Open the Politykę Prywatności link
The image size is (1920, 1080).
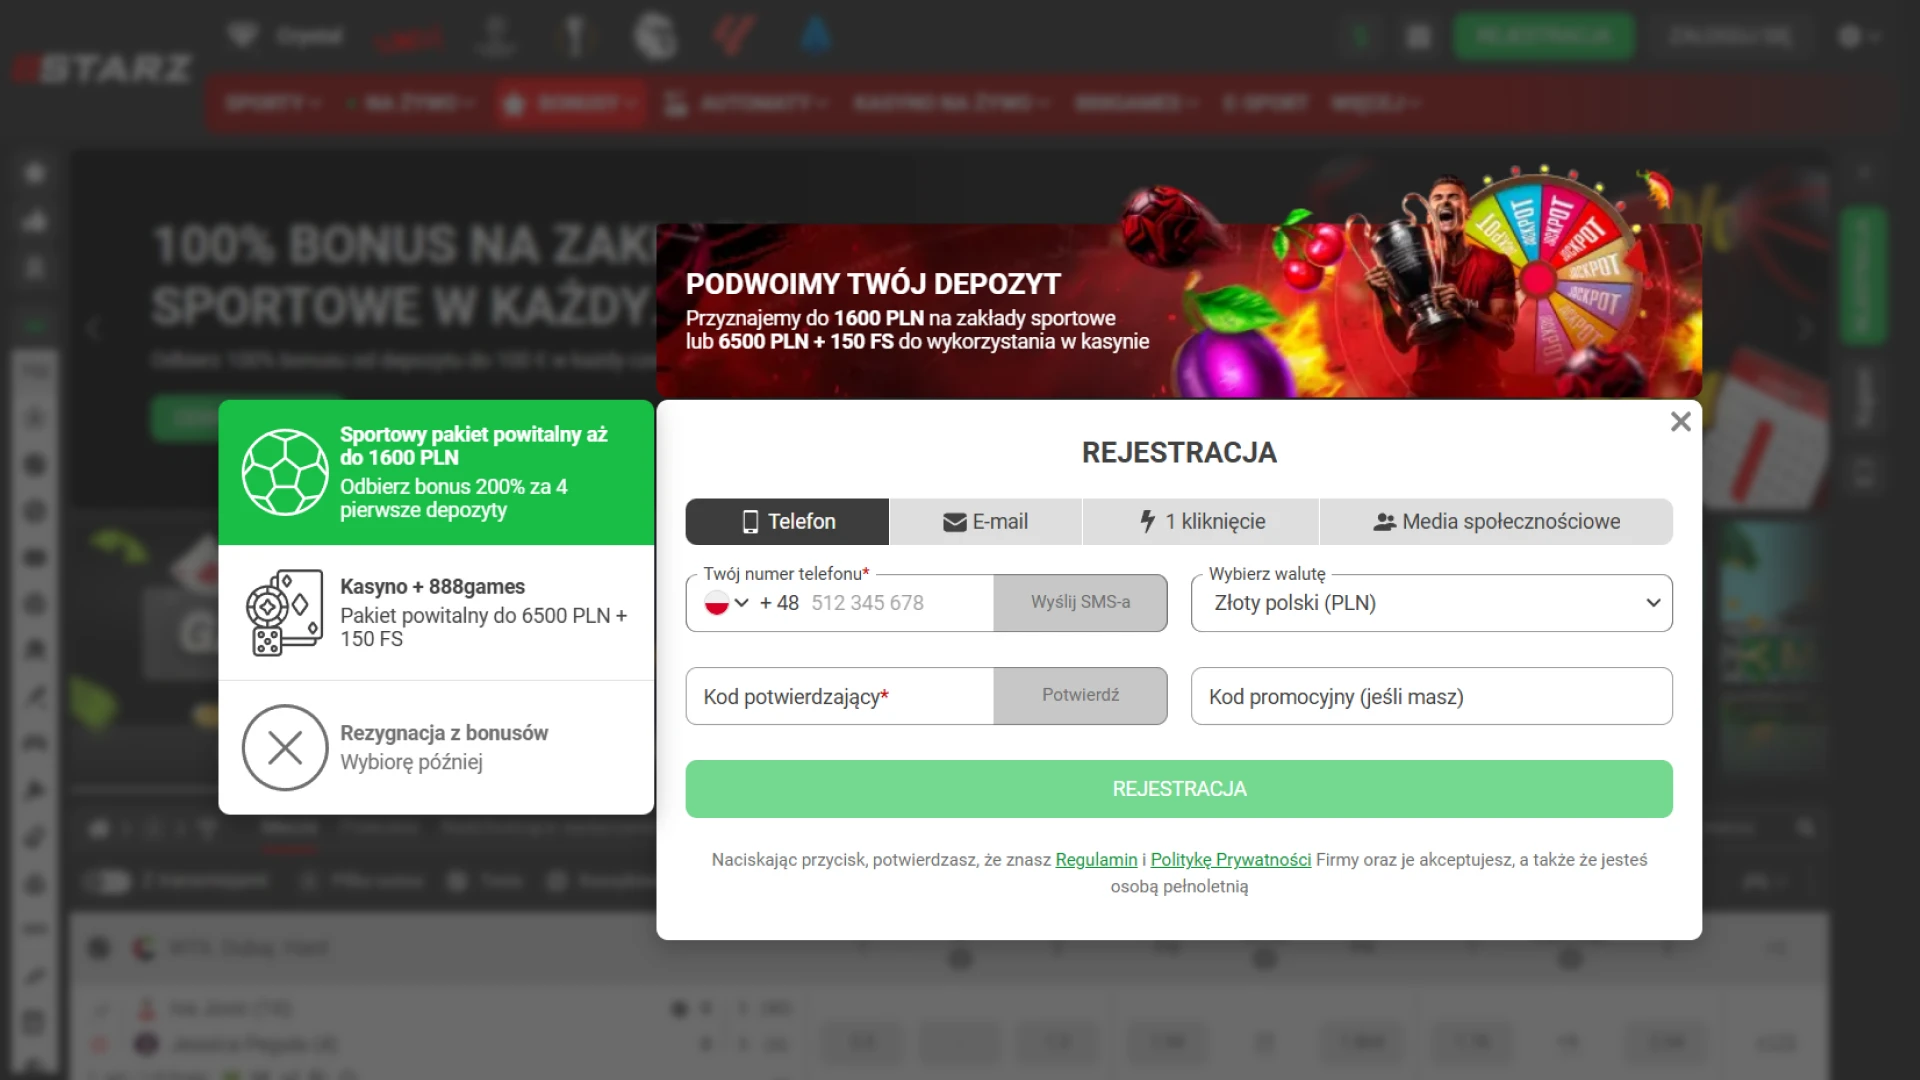point(1230,860)
